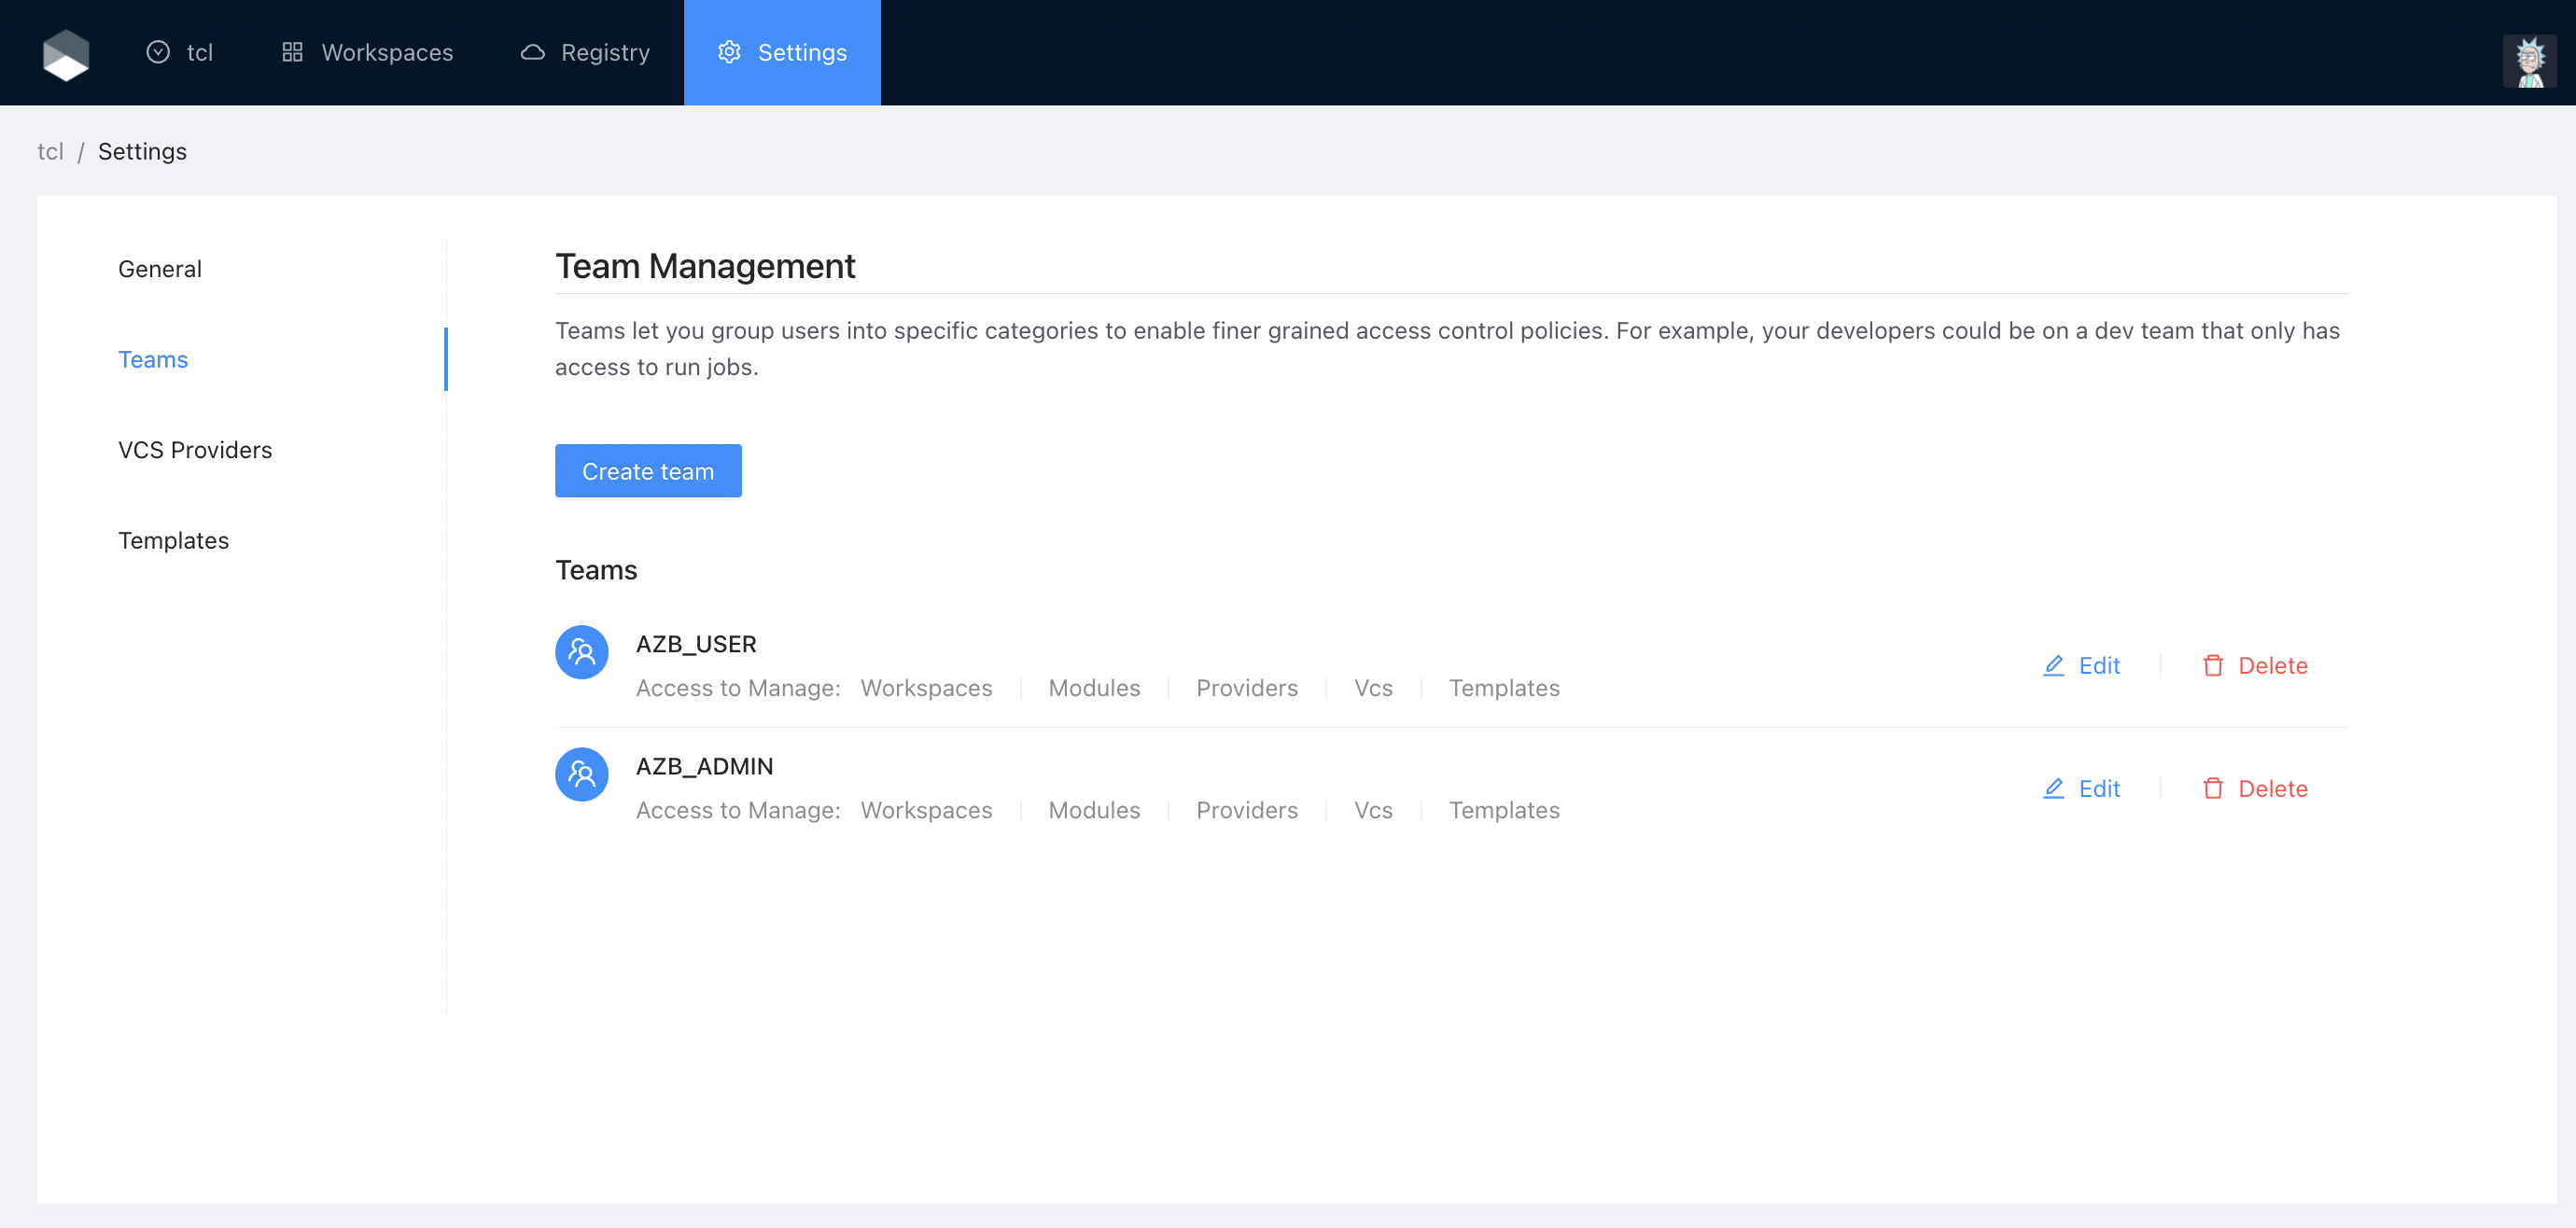This screenshot has width=2576, height=1228.
Task: Click the AZB_USER team name
Action: click(696, 644)
